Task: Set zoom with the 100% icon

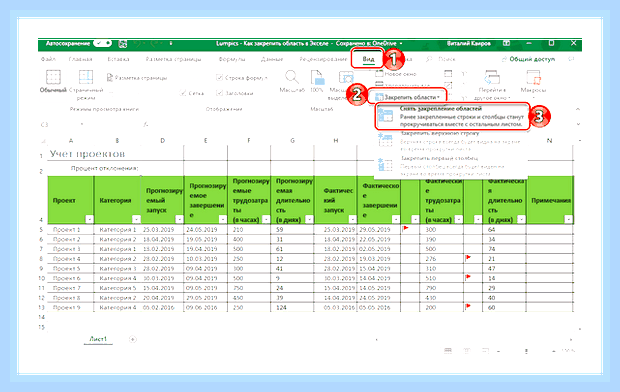Action: point(317,78)
